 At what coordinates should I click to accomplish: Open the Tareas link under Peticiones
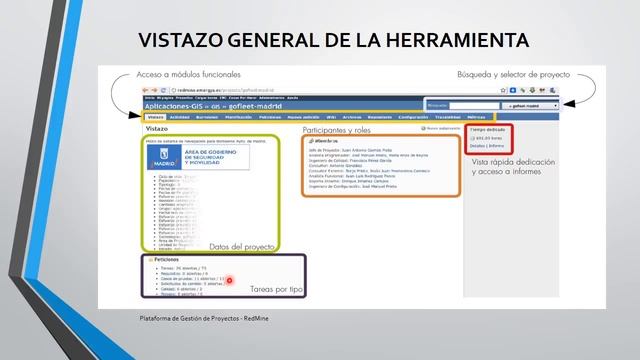(167, 268)
